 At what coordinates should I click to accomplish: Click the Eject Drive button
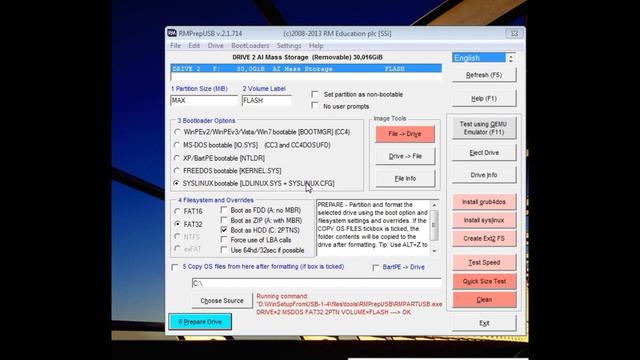point(484,153)
